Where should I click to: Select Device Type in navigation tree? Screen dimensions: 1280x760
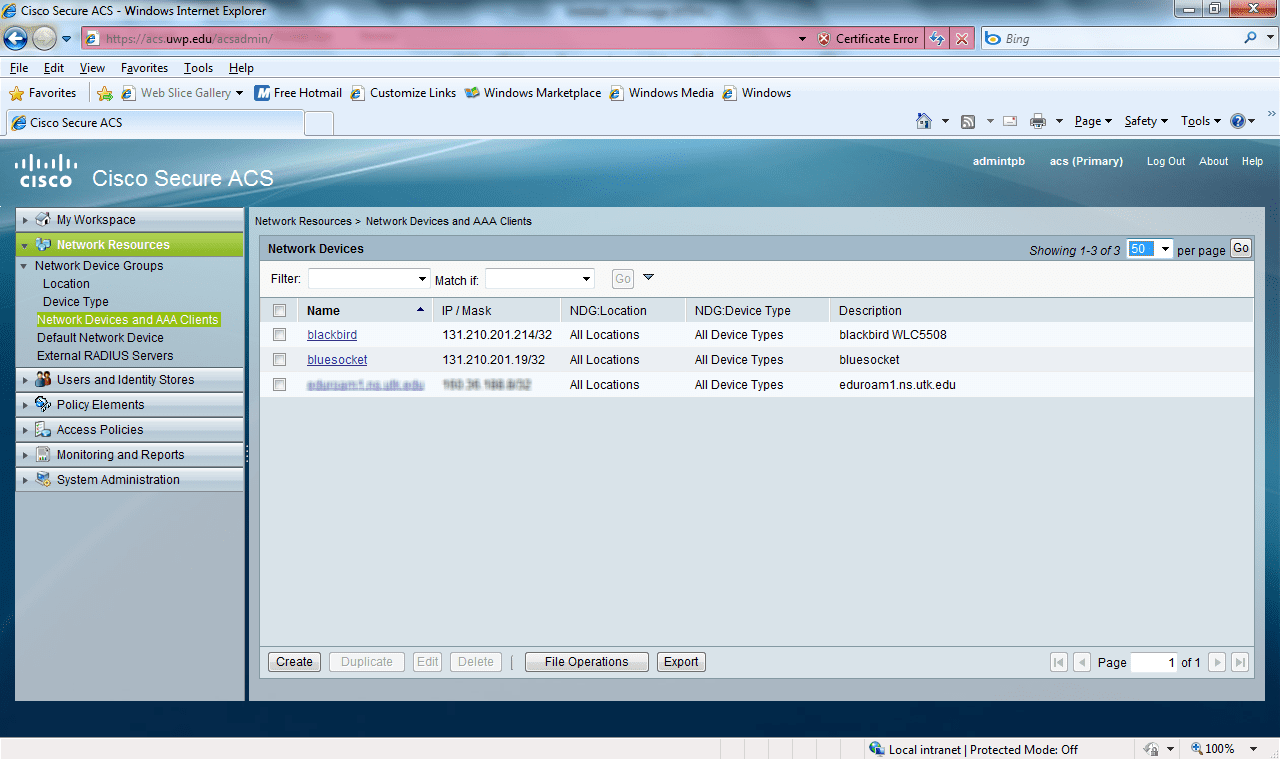(x=76, y=302)
